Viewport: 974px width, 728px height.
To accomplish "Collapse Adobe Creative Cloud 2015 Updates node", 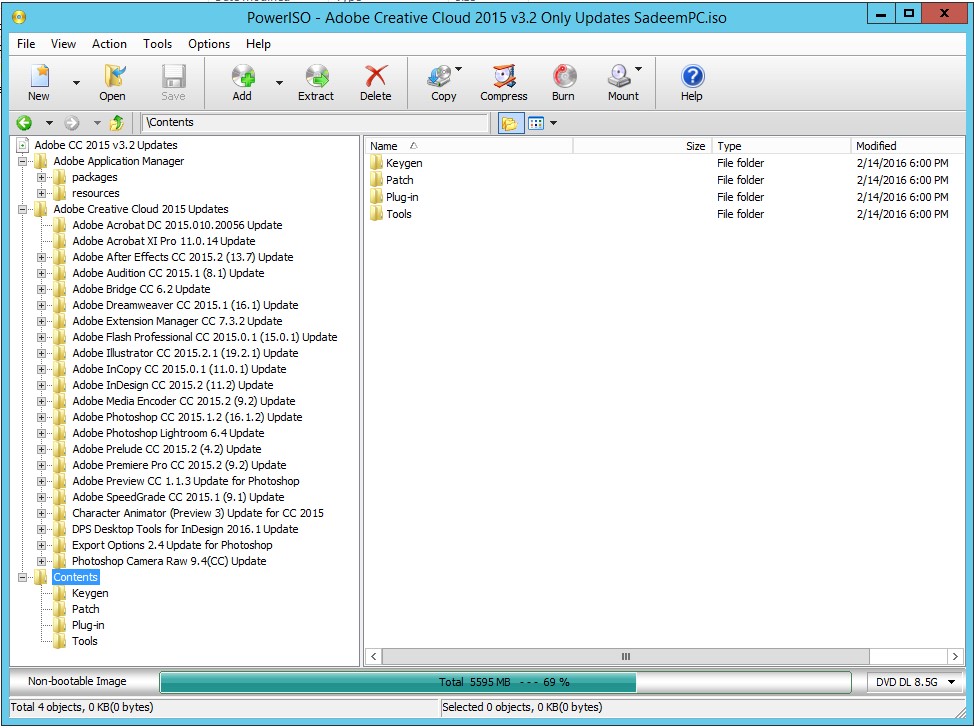I will pyautogui.click(x=22, y=209).
